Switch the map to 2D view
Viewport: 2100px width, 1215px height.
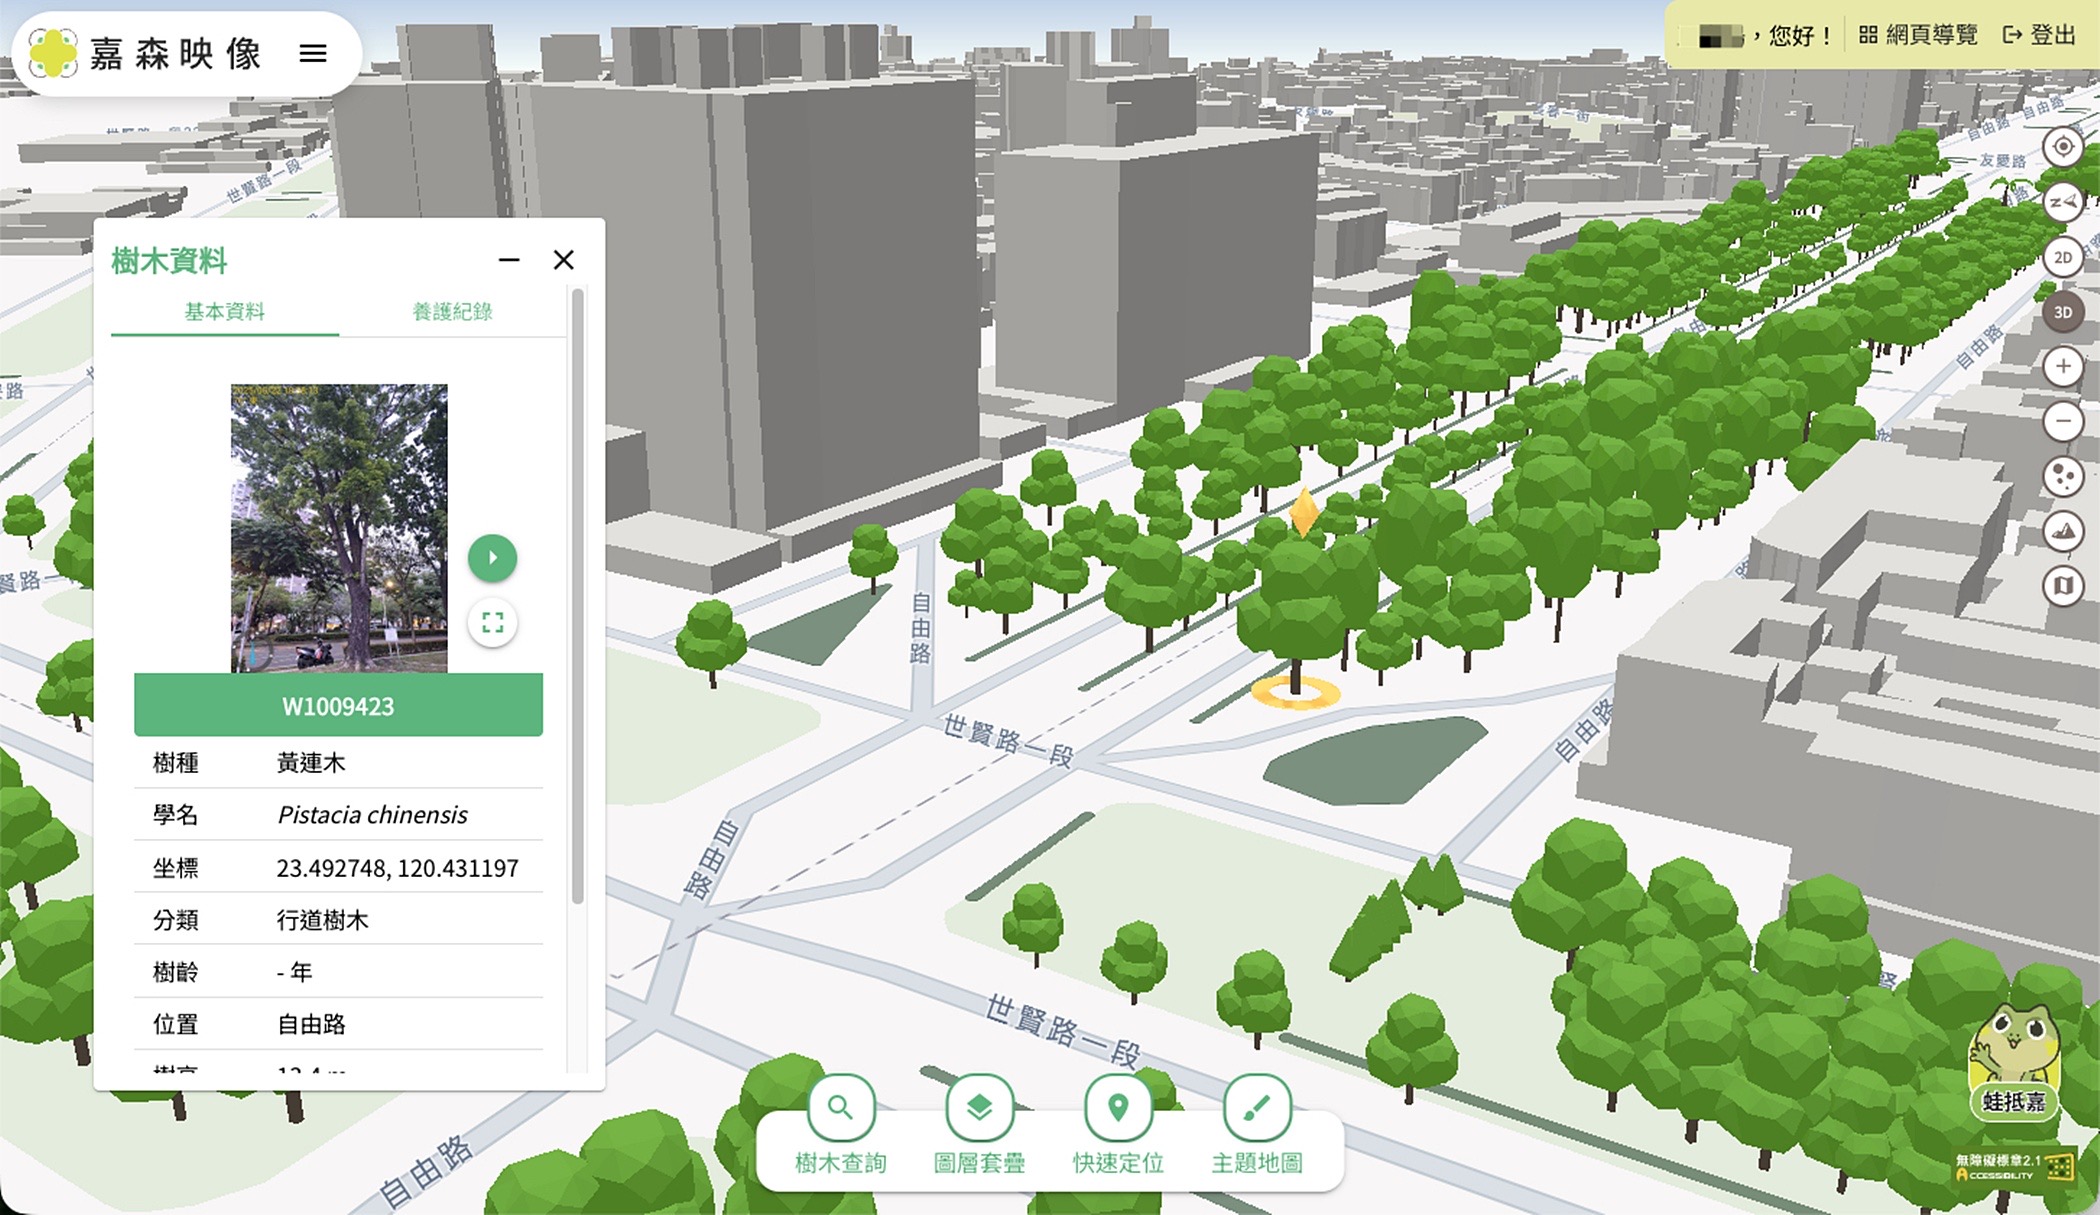(2062, 258)
